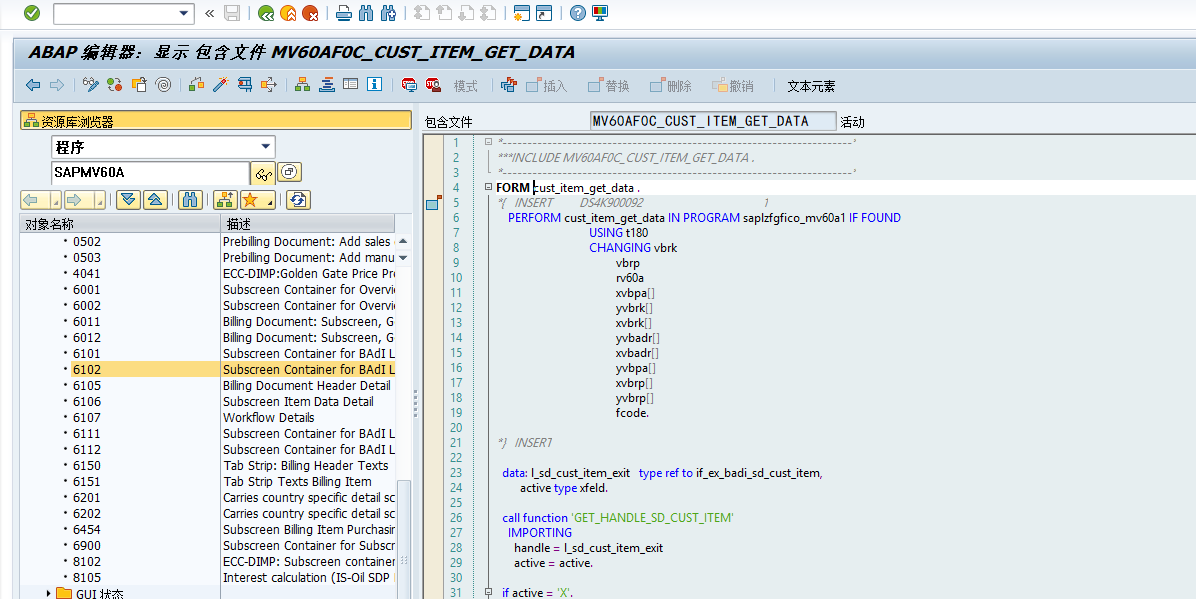Click the 描述 column header
1196x599 pixels.
307,224
